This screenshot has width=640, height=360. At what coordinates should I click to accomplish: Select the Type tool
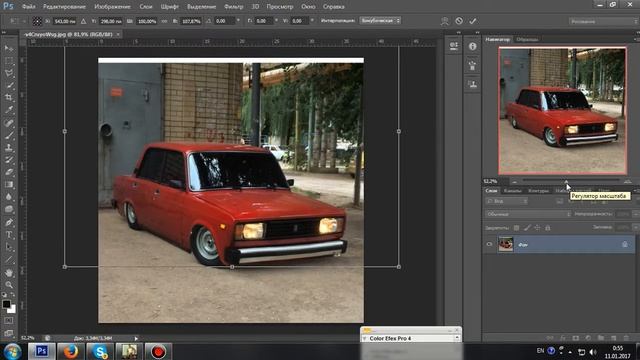9,235
